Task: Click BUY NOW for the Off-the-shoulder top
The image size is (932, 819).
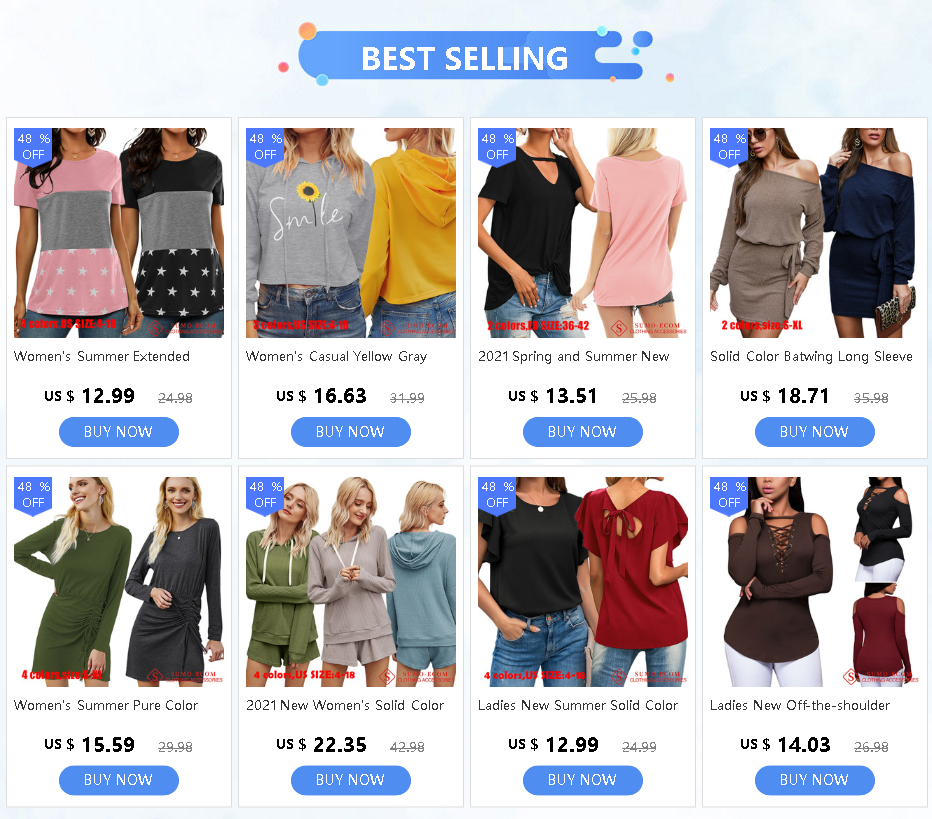Action: click(x=814, y=780)
